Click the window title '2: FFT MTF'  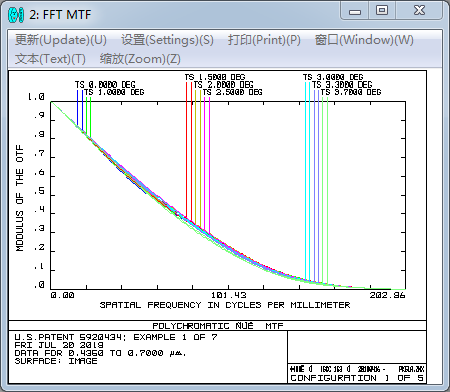coord(60,15)
